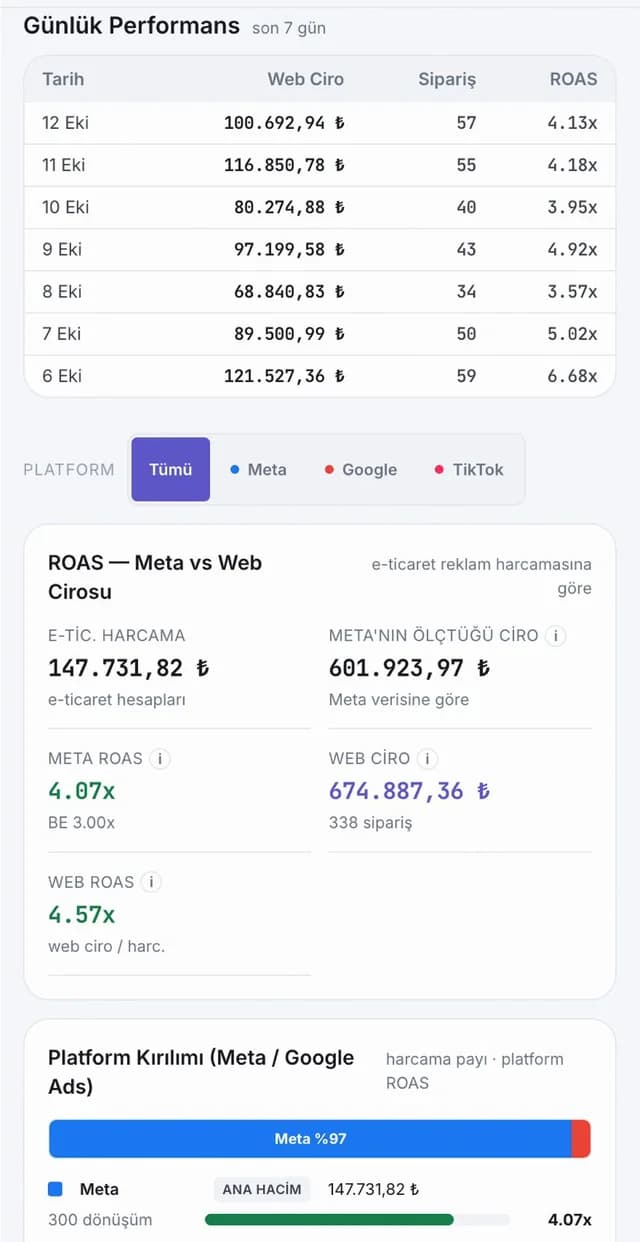Click the 338 sipariş text
The image size is (640, 1242).
pyautogui.click(x=371, y=823)
